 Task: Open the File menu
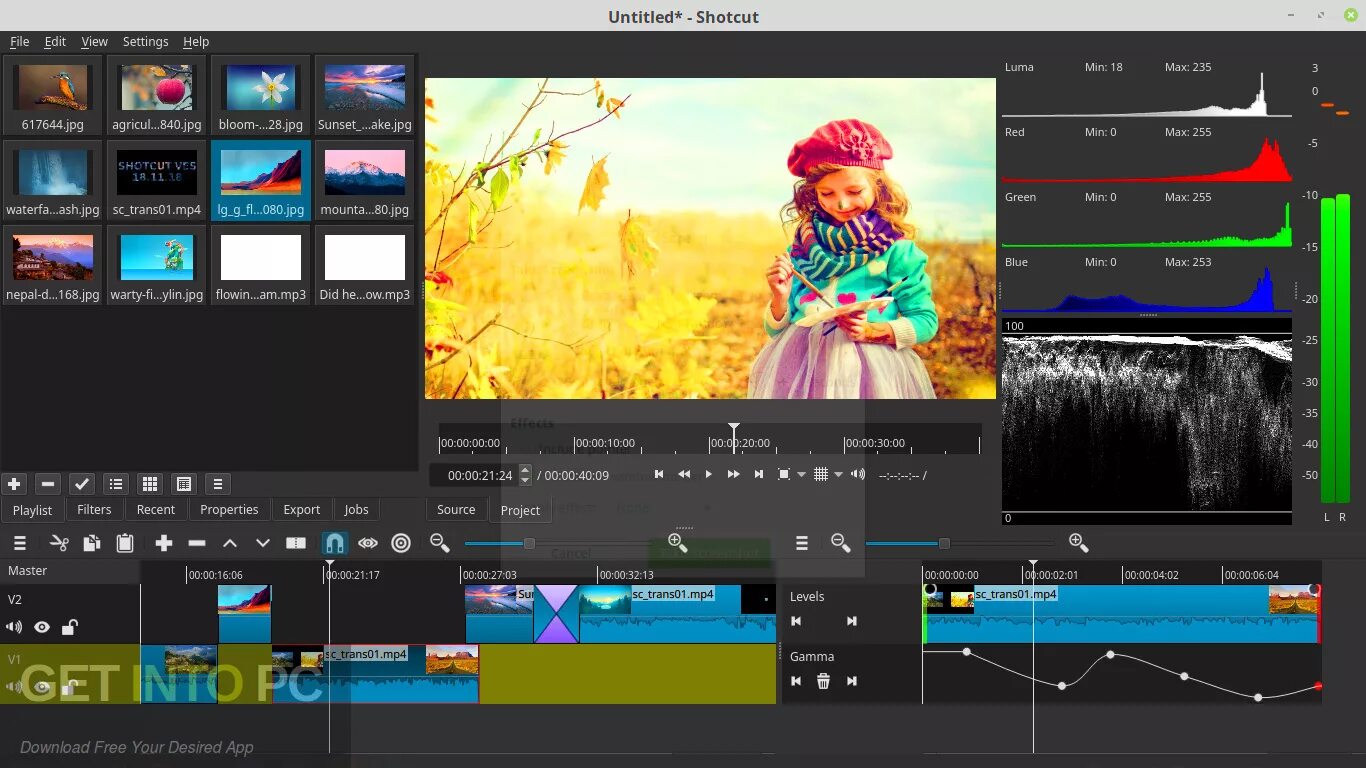20,41
